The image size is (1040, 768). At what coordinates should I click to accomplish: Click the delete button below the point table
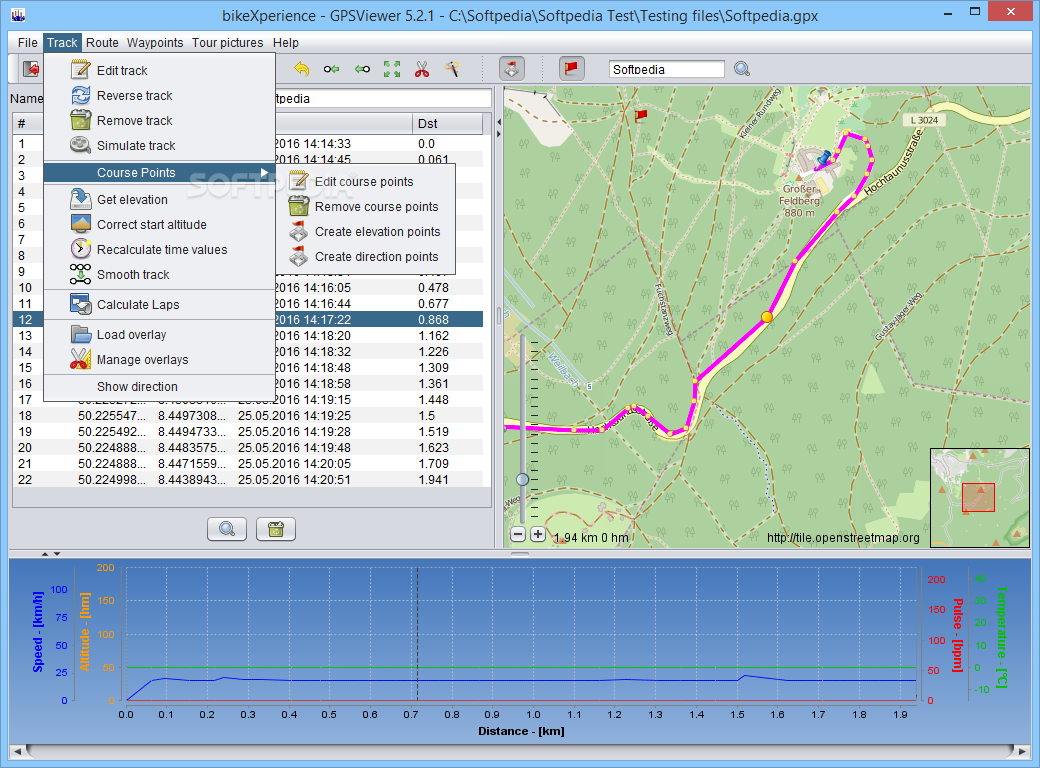[276, 529]
